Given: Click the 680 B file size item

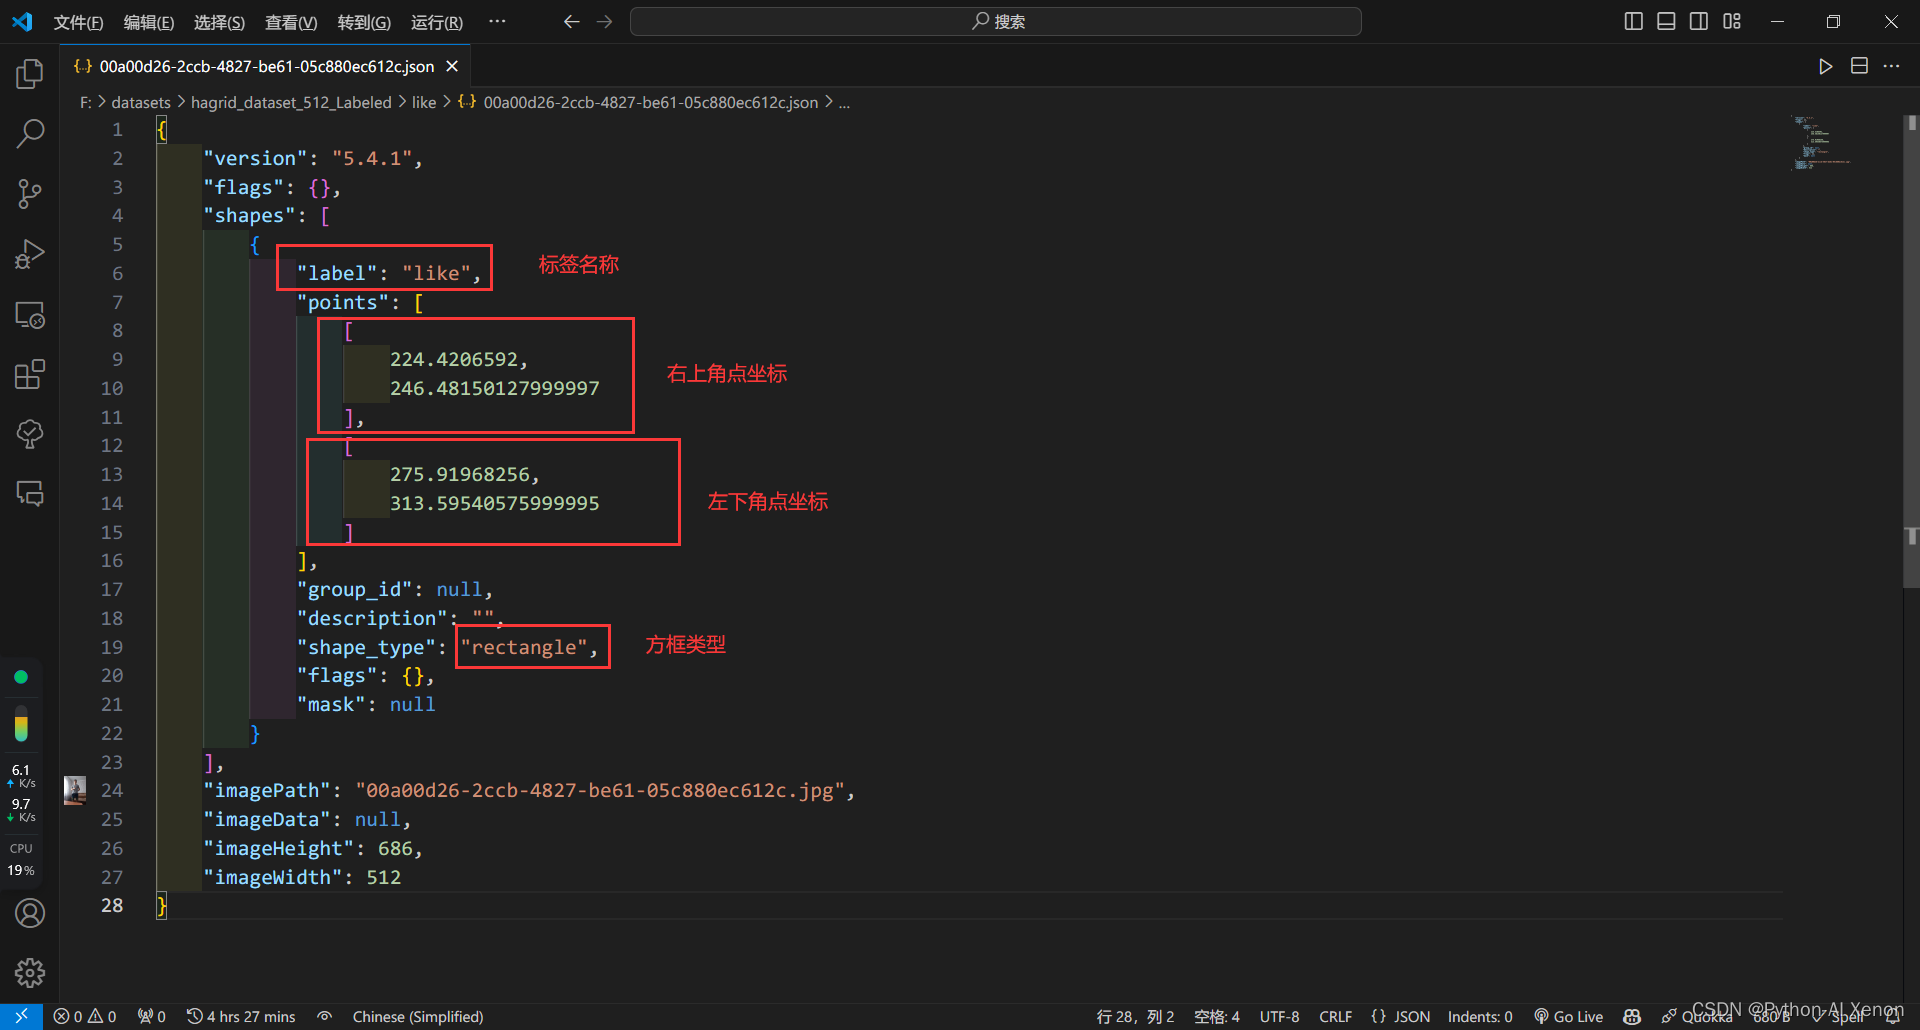Looking at the screenshot, I should (x=1771, y=1016).
